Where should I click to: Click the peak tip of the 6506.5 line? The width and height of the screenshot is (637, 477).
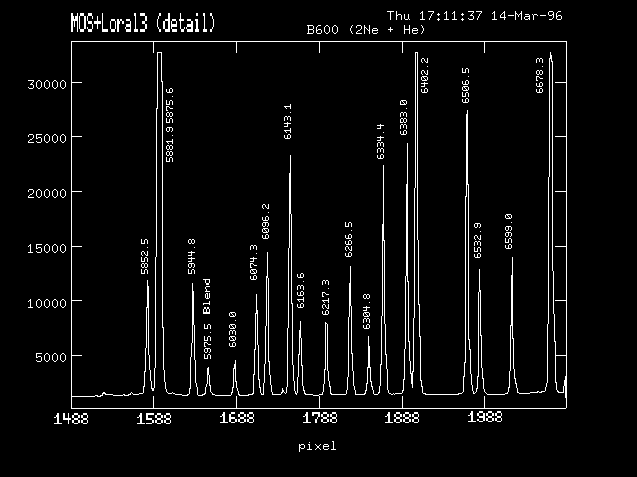(x=467, y=111)
